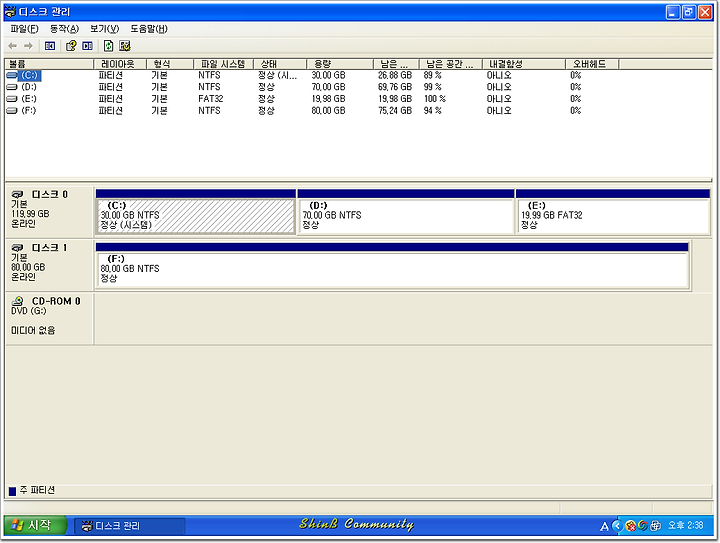The height and width of the screenshot is (543, 720).
Task: Click the 디스크 0 label with 119.99 GB
Action: [49, 210]
